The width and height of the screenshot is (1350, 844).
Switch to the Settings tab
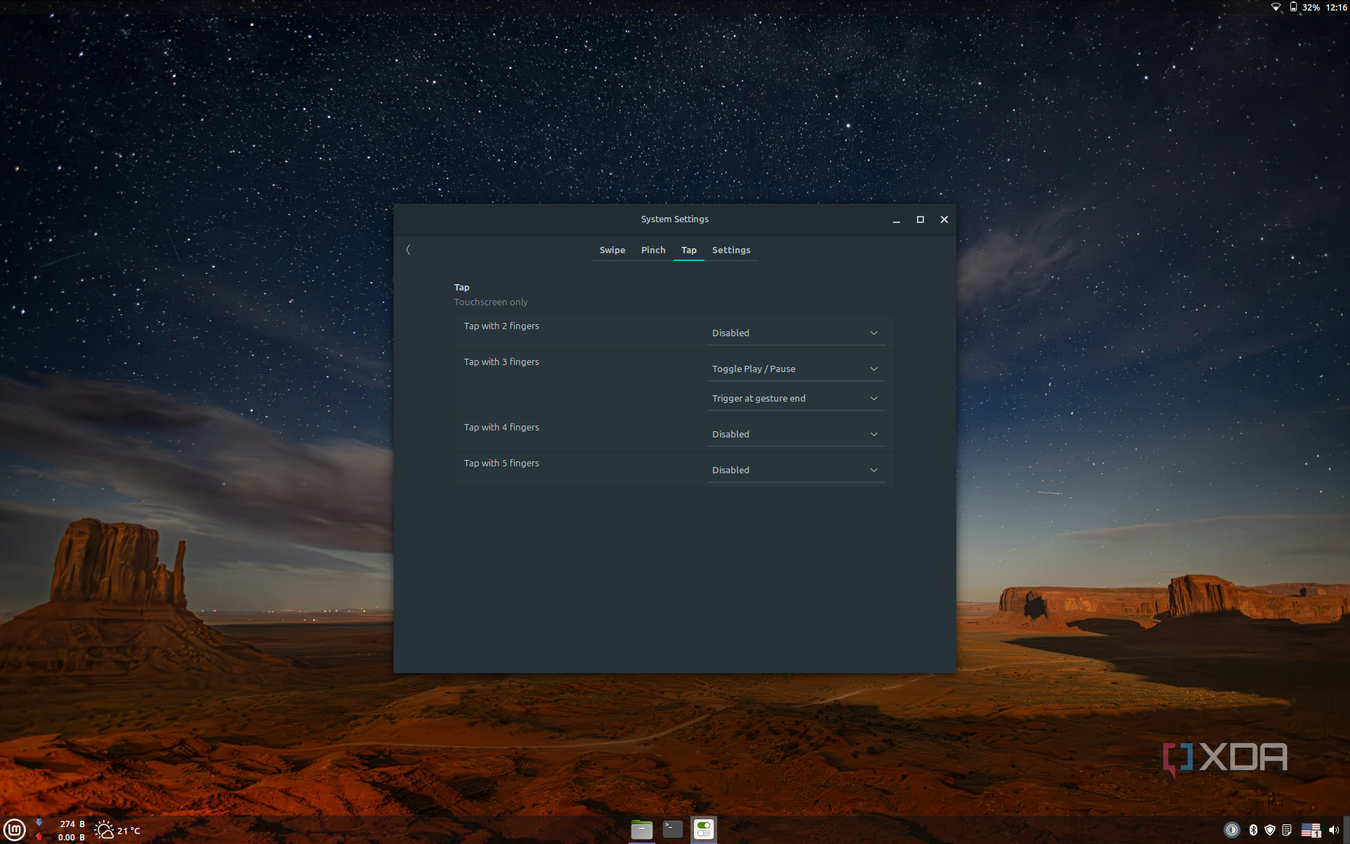pyautogui.click(x=731, y=250)
